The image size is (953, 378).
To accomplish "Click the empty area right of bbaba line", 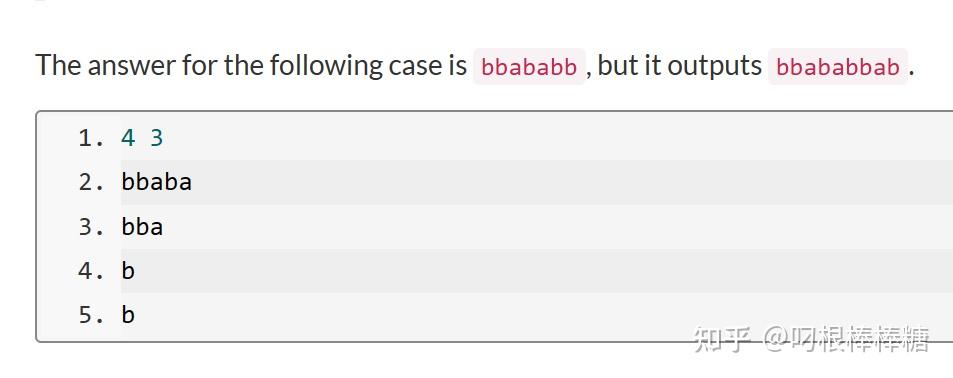I will click(x=571, y=182).
